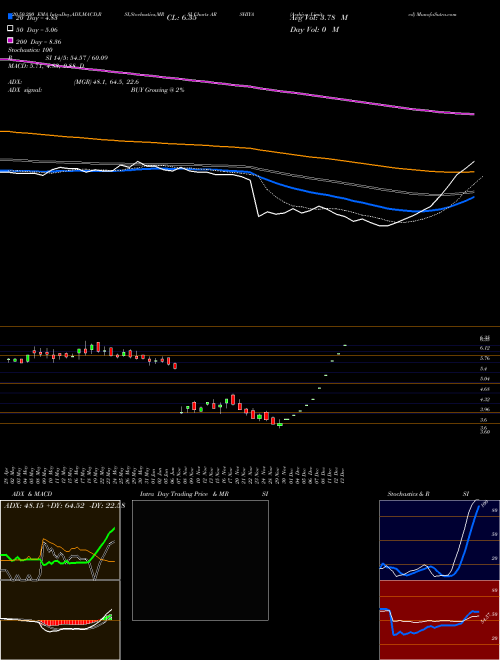Click the 'Stochastics: 100' reading
Viewport: 500px width, 660px height.
point(29,50)
